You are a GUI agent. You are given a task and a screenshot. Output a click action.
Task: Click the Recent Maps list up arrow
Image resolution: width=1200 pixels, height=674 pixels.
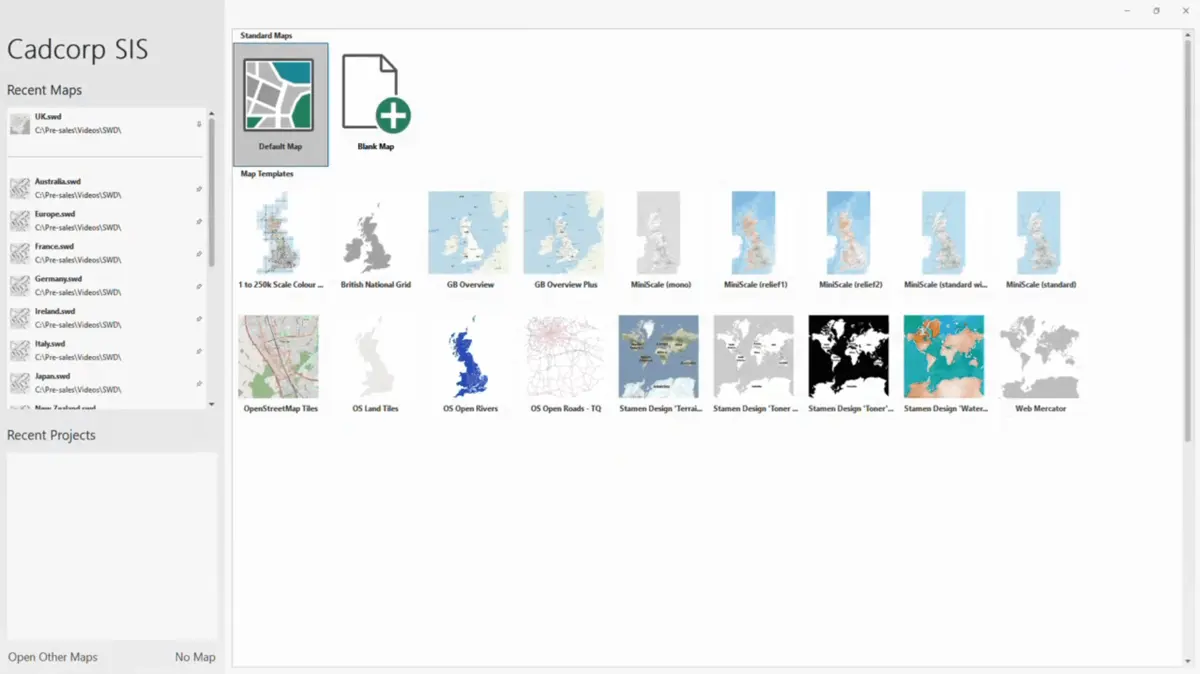(x=211, y=112)
